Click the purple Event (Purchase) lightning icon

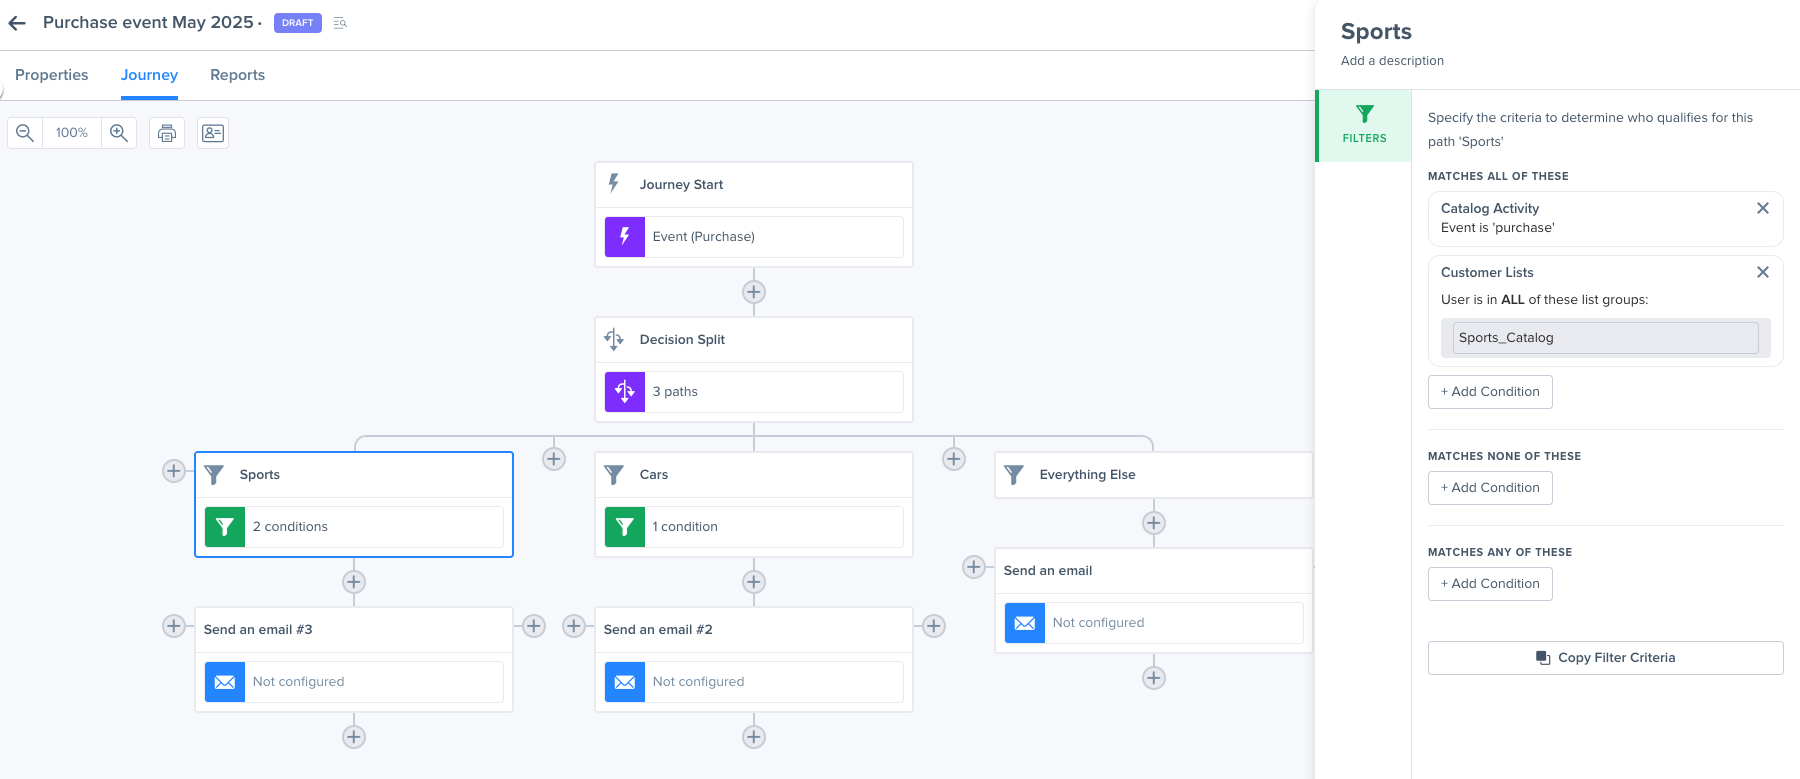point(625,237)
